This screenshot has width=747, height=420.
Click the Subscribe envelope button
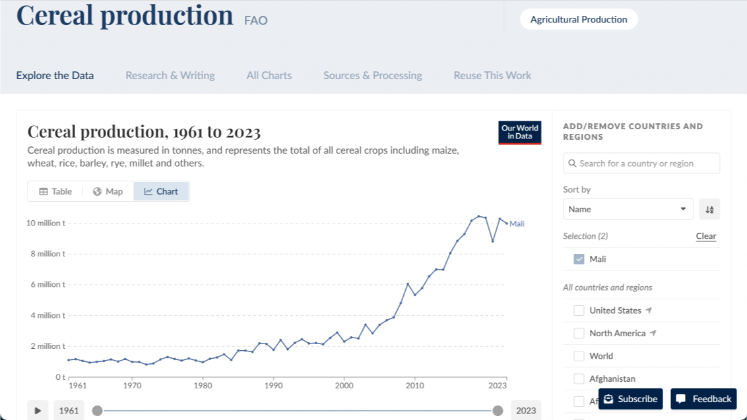coord(630,399)
